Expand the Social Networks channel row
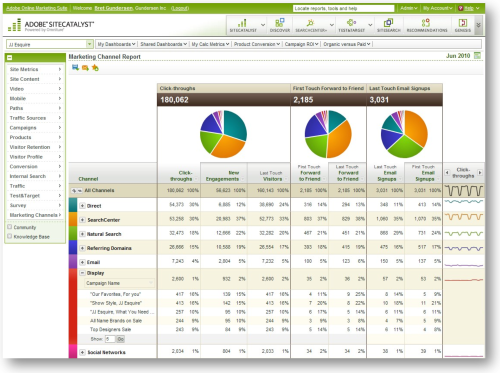The width and height of the screenshot is (500, 373). [x=82, y=352]
